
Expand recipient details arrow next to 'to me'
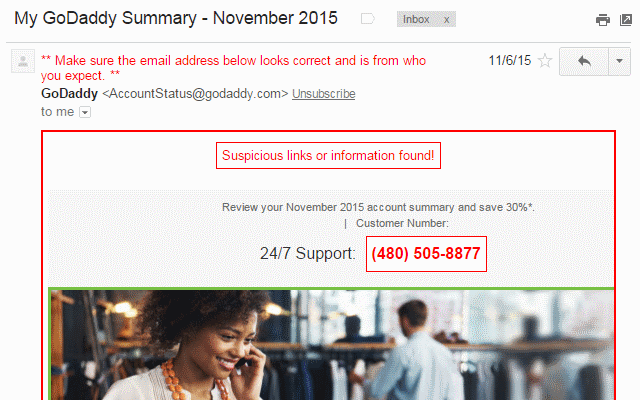(x=84, y=112)
